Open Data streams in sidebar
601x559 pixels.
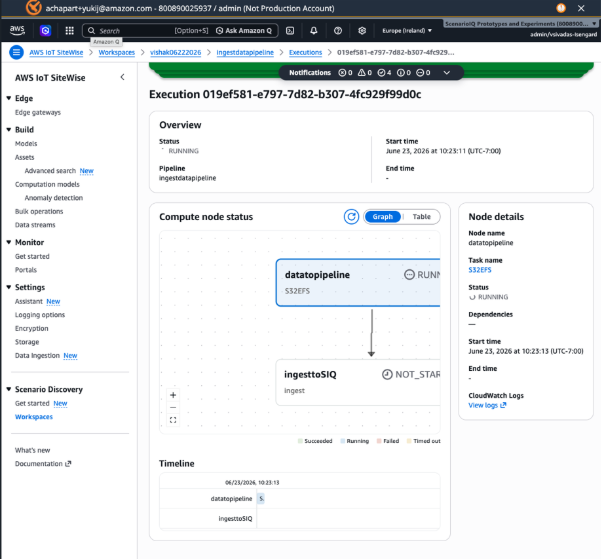click(35, 225)
